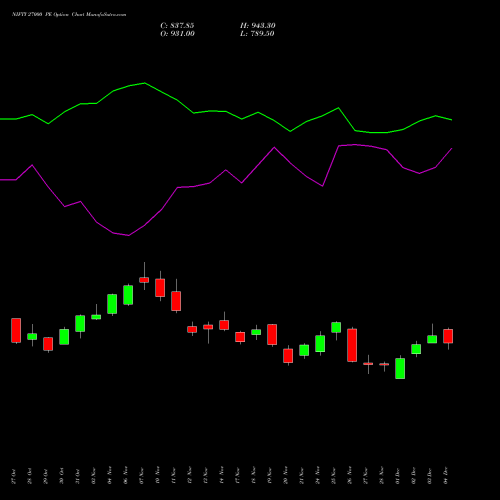Click the 27 Oct date label
500x500 pixels.
(14, 476)
